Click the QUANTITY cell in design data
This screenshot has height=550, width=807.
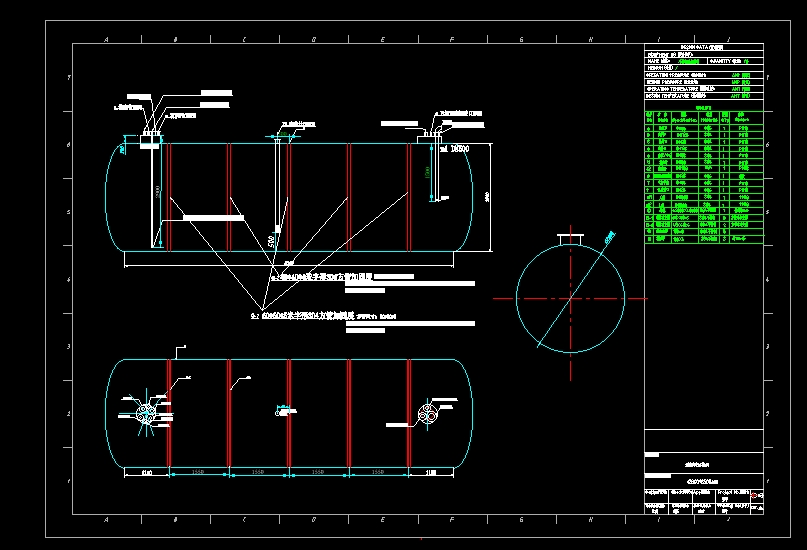[735, 61]
